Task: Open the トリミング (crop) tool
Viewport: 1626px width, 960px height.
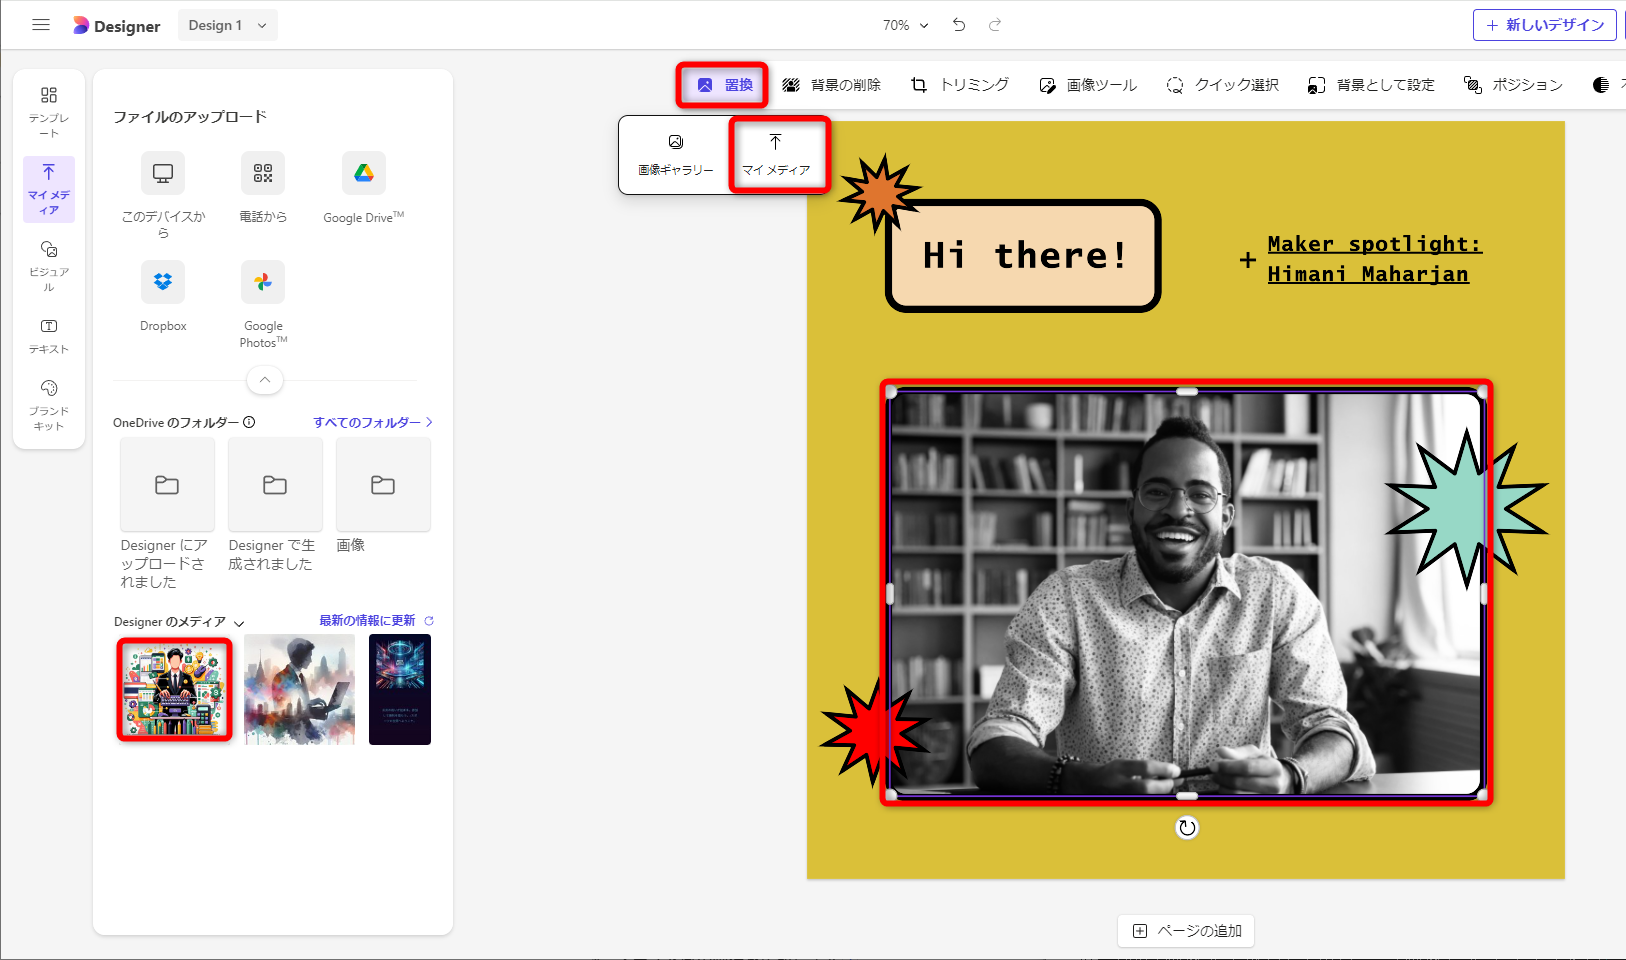Action: (959, 85)
